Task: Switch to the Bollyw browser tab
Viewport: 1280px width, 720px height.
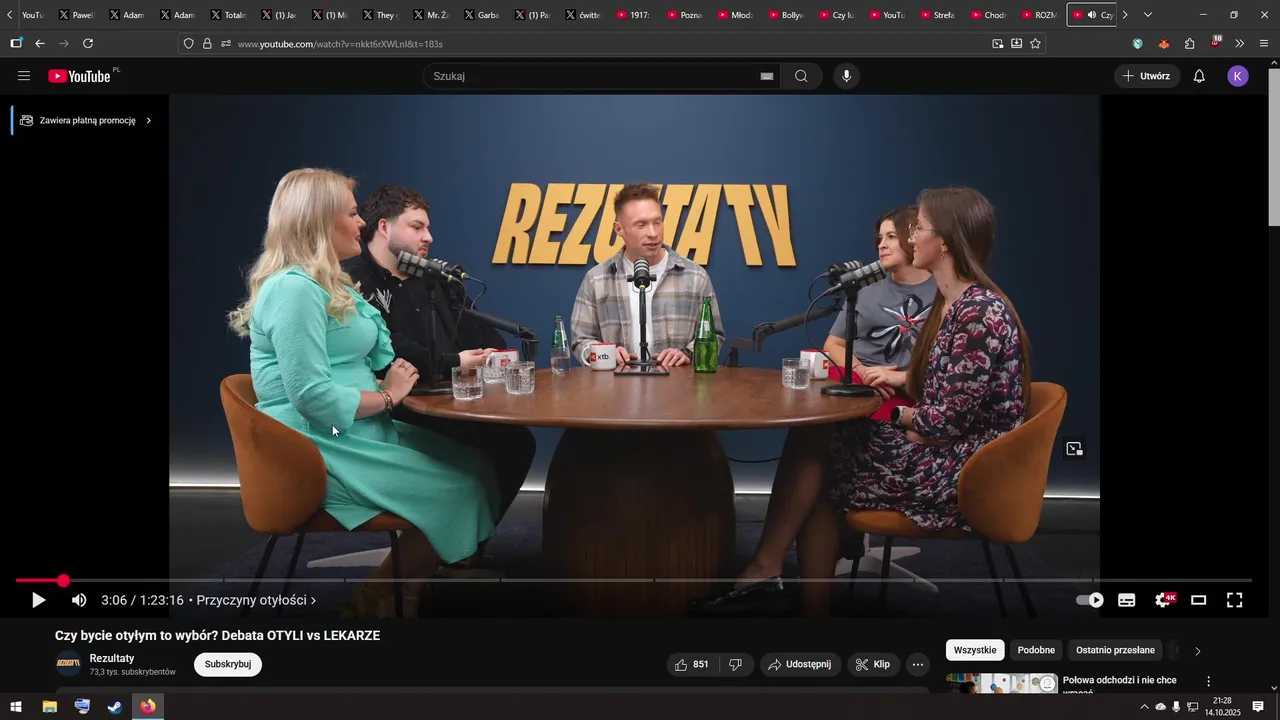Action: coord(785,15)
